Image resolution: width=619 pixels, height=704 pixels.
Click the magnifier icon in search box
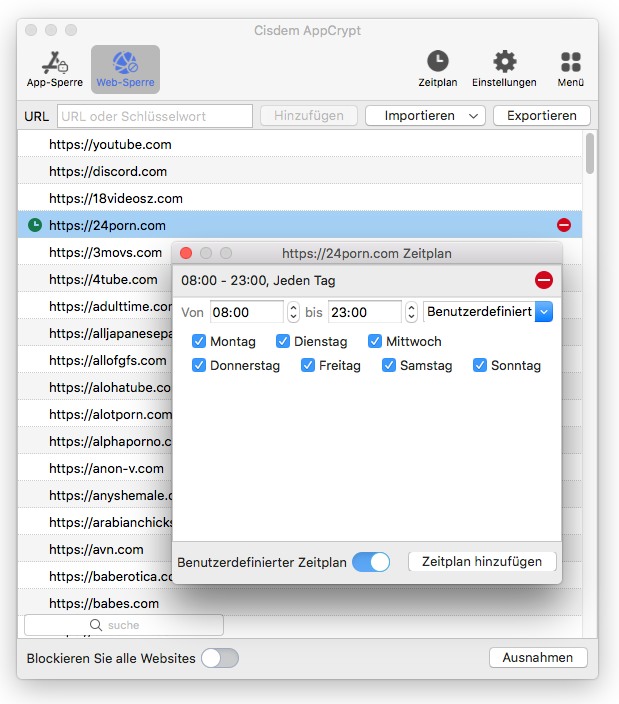(x=96, y=625)
